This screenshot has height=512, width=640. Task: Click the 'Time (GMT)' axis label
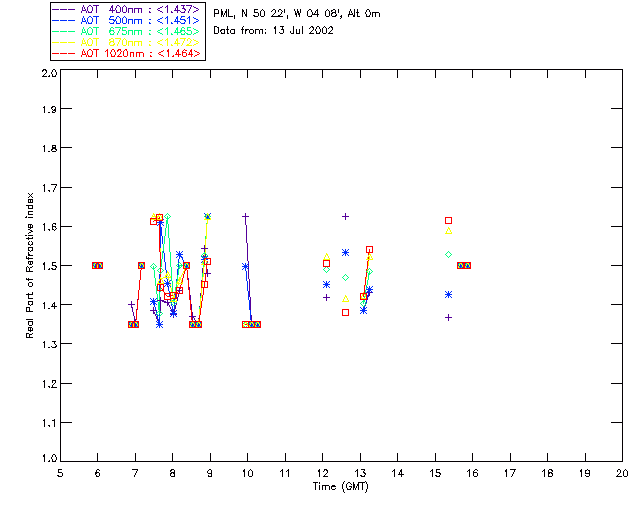[x=341, y=487]
